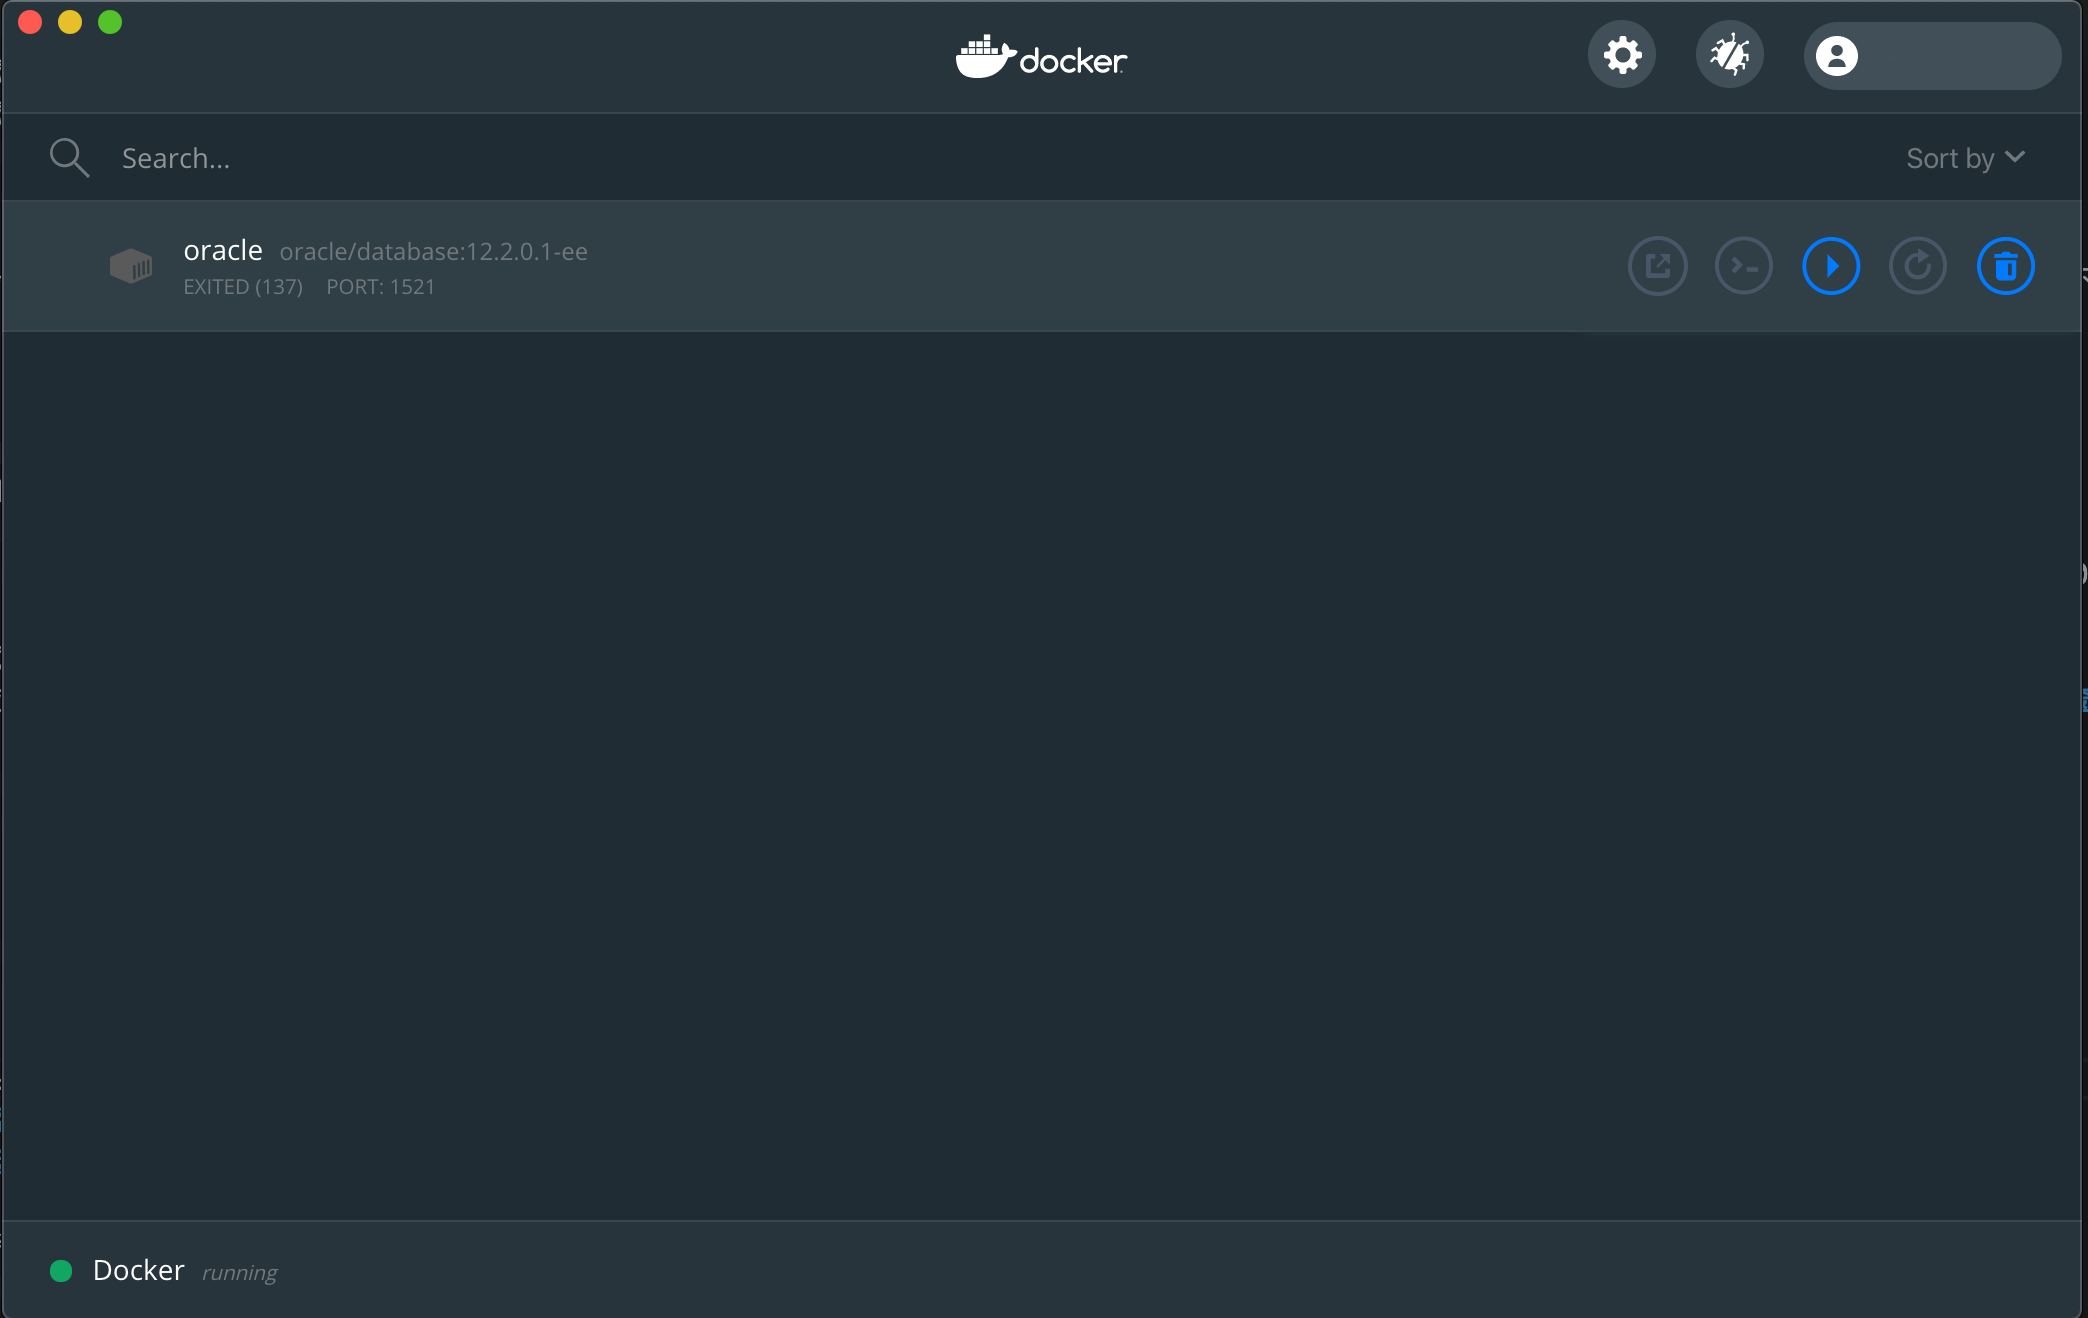2088x1318 pixels.
Task: Click the PORT: 1521 label on oracle
Action: tap(380, 287)
